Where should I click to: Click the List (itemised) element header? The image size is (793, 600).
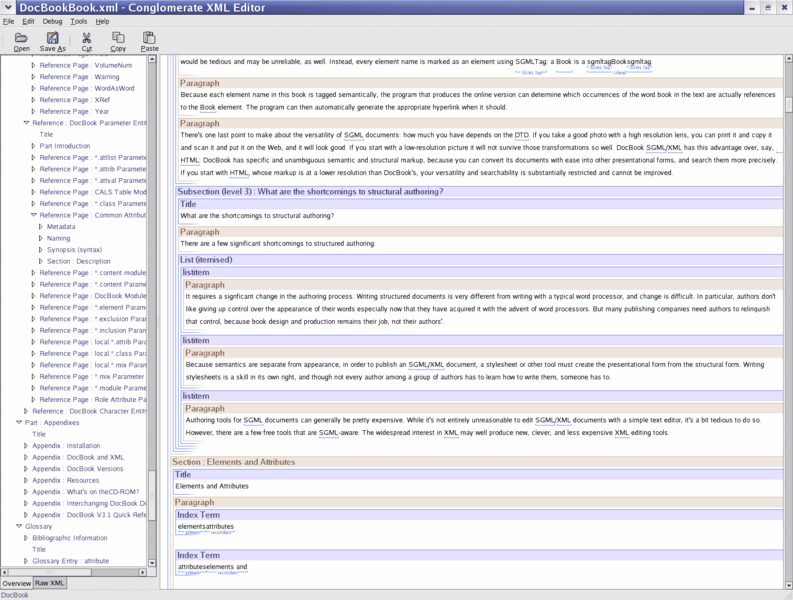pyautogui.click(x=480, y=260)
